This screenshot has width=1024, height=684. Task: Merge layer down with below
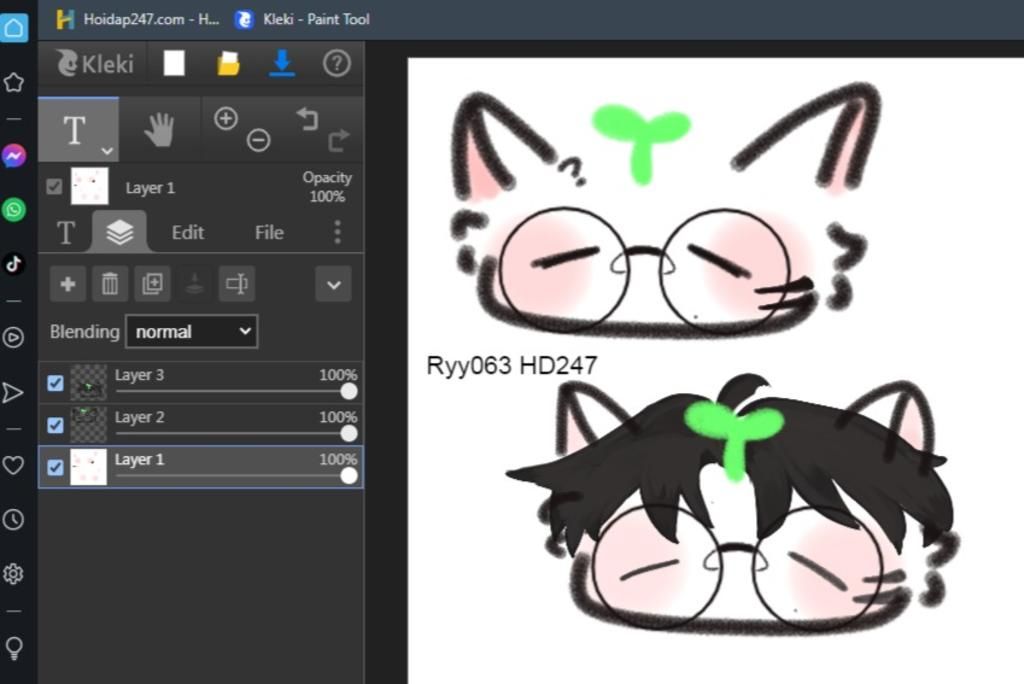(194, 284)
